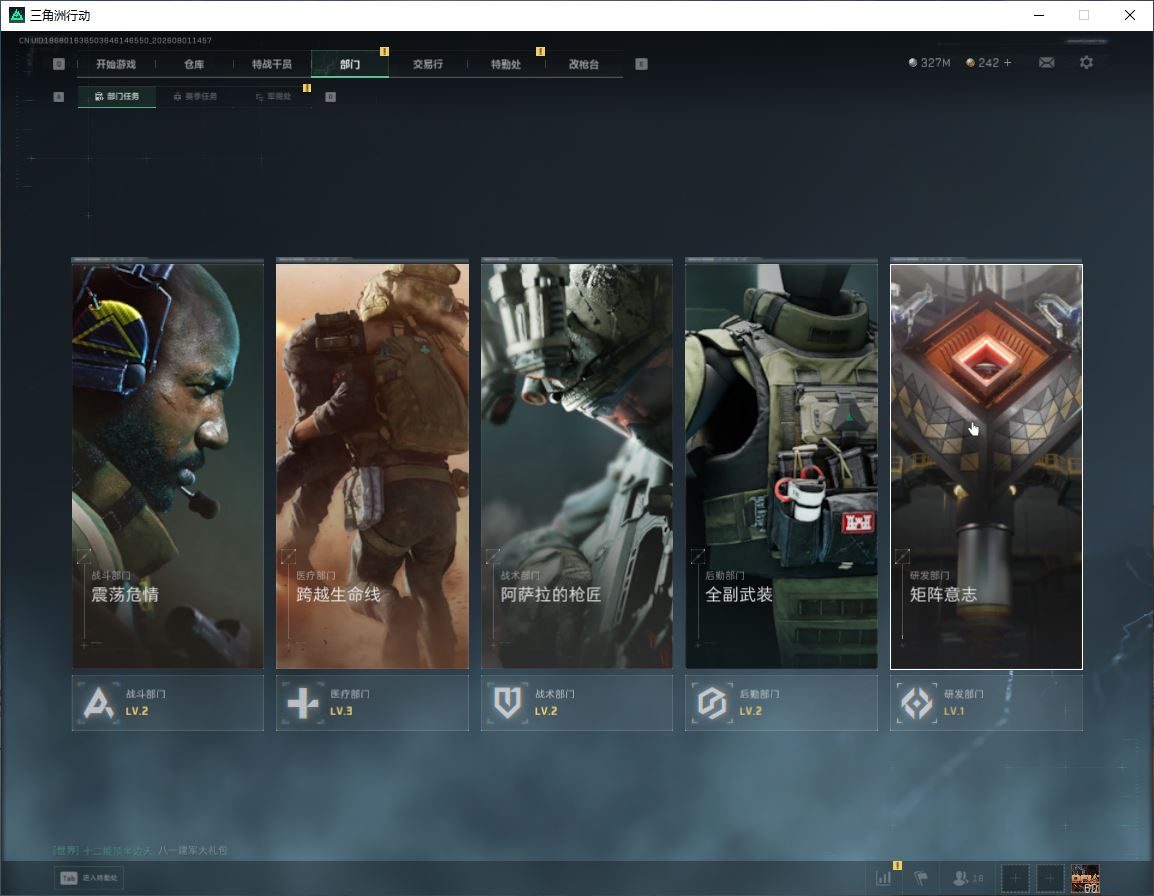Select the 部门 tab
This screenshot has width=1154, height=896.
coord(350,64)
